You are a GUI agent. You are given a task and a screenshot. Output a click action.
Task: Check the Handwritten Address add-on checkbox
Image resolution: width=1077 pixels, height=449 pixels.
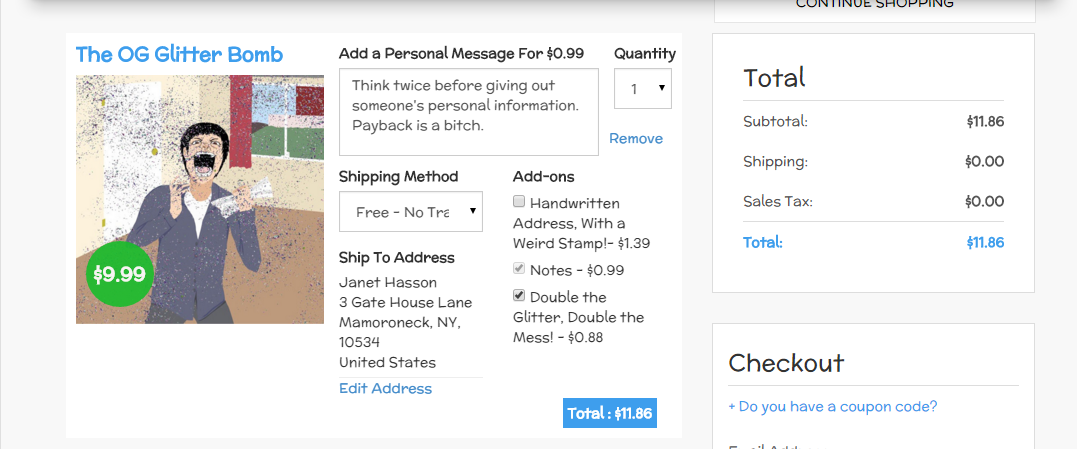pos(519,202)
